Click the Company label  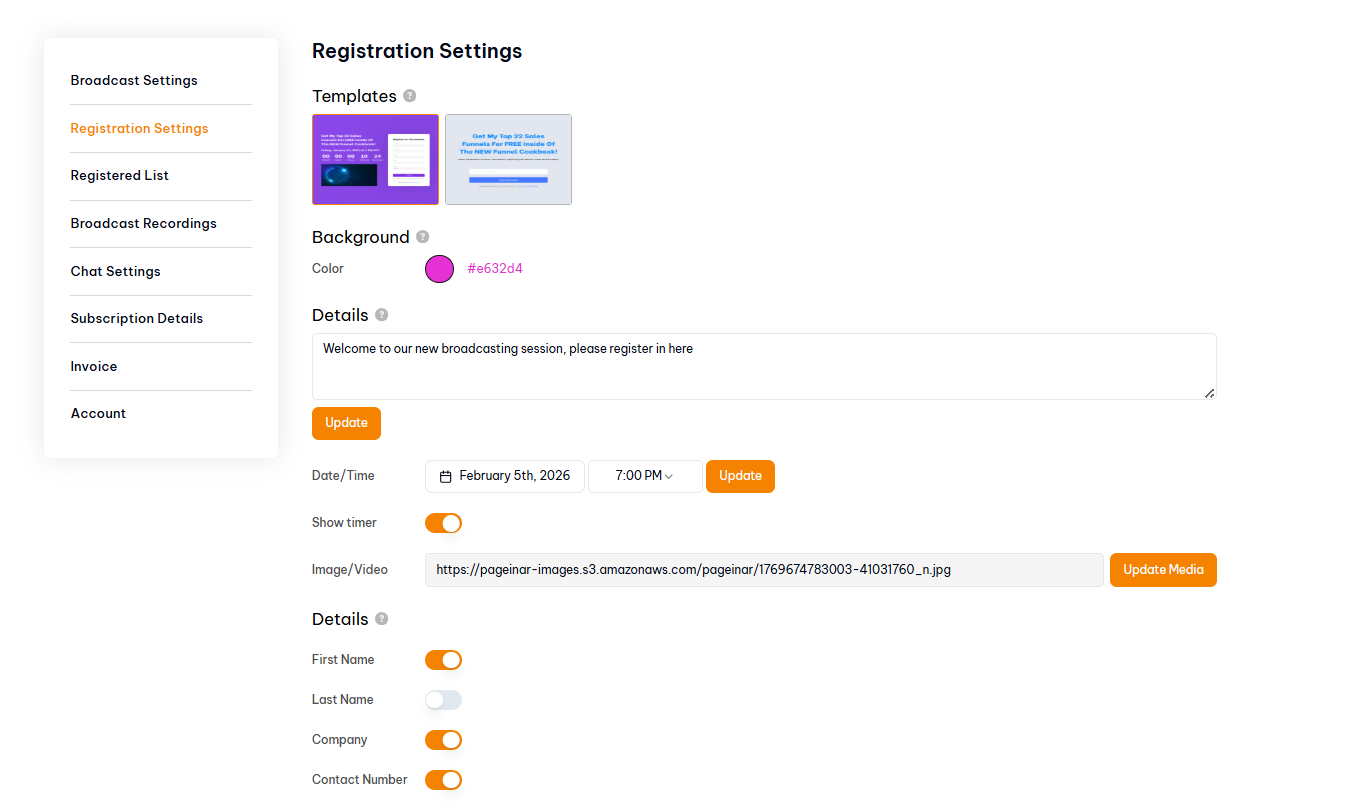(x=340, y=740)
